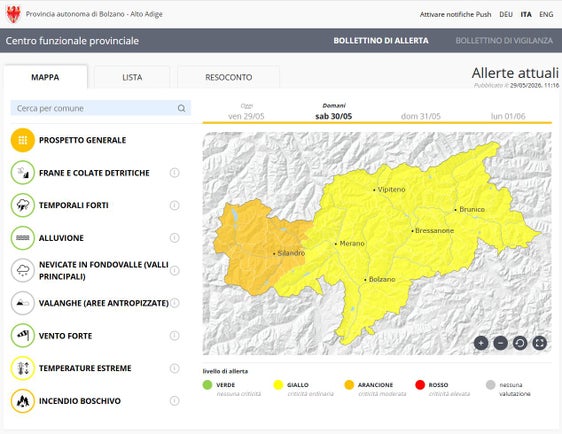The width and height of the screenshot is (562, 434).
Task: Show info for Vento forte
Action: coord(175,336)
